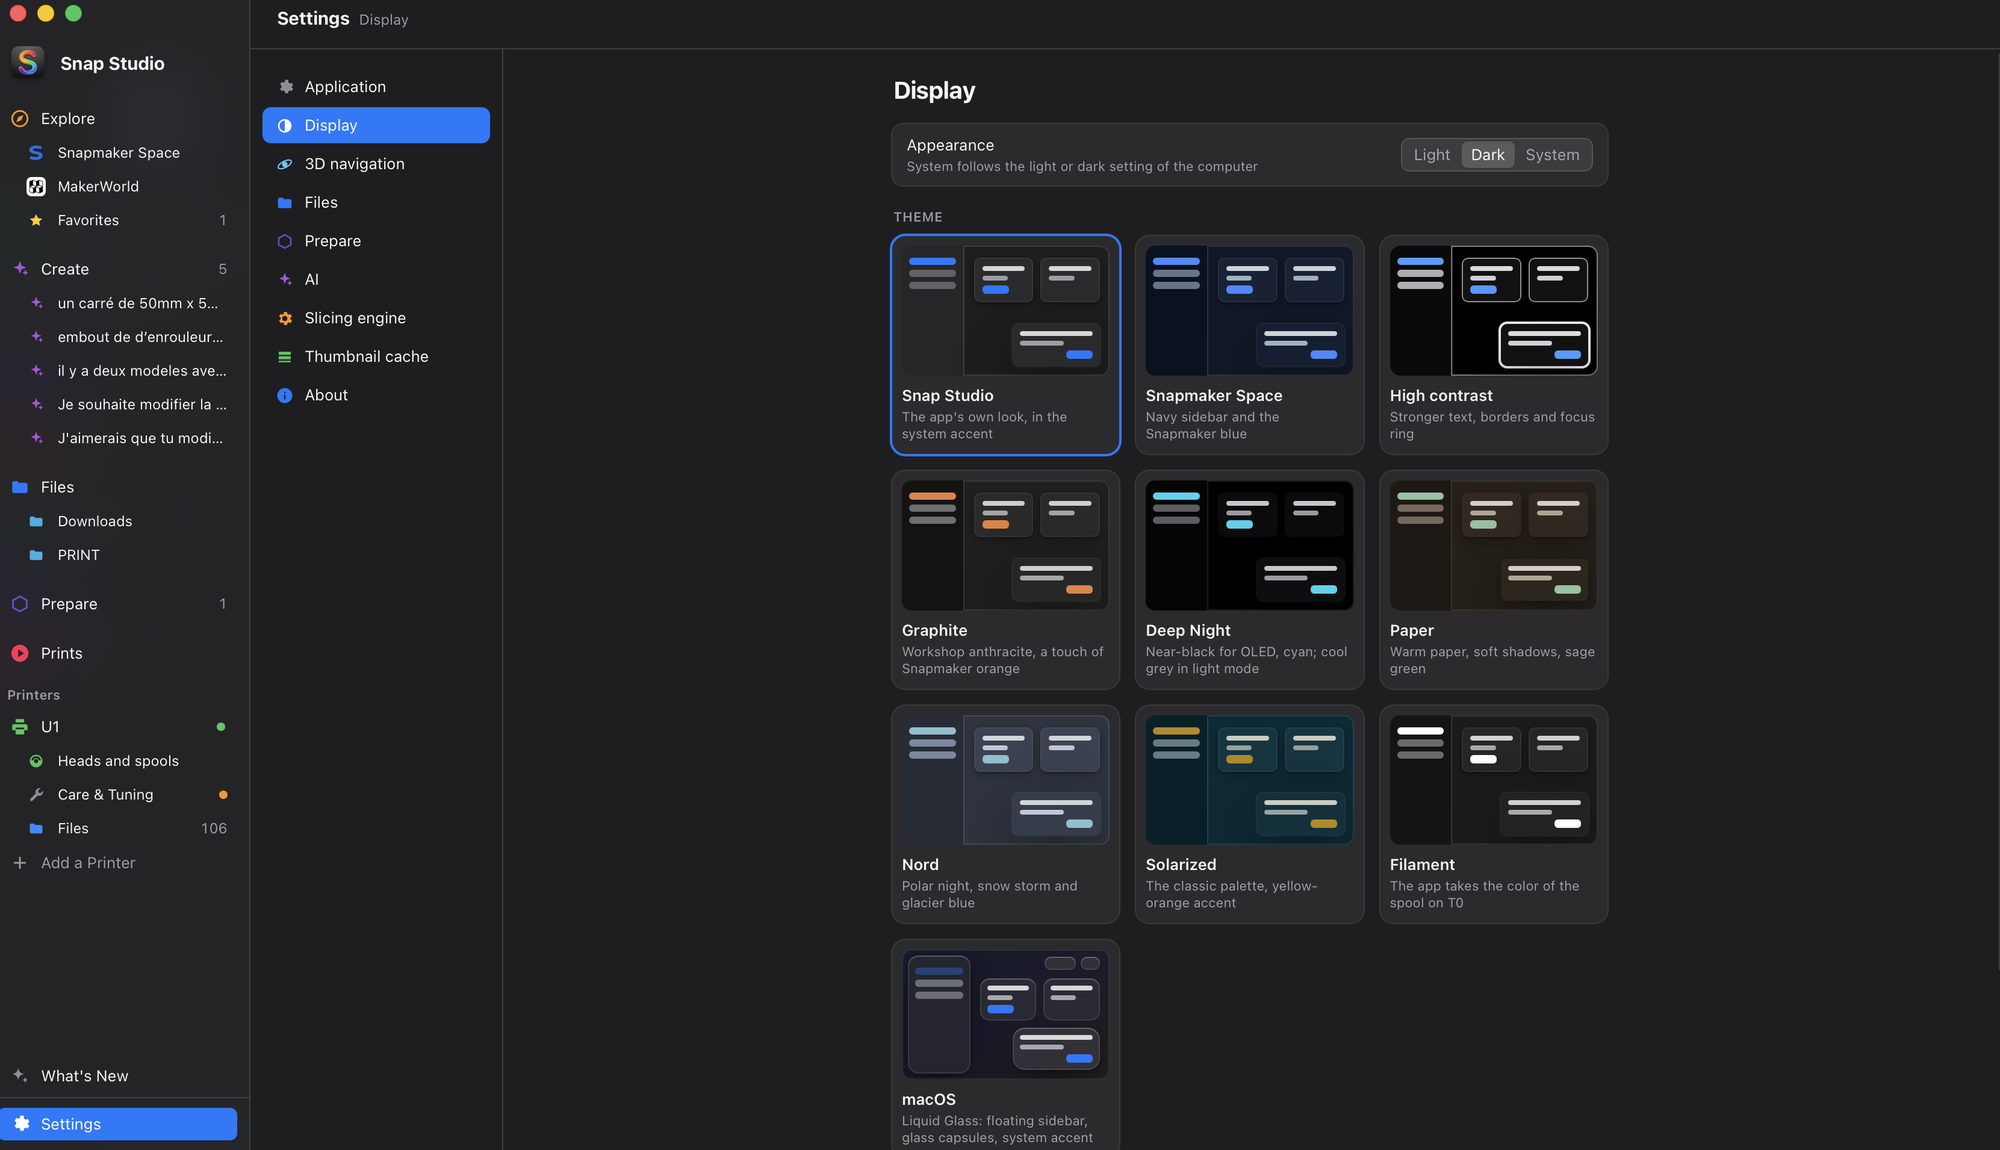
Task: Click the Settings gear icon in sidebar
Action: (22, 1124)
